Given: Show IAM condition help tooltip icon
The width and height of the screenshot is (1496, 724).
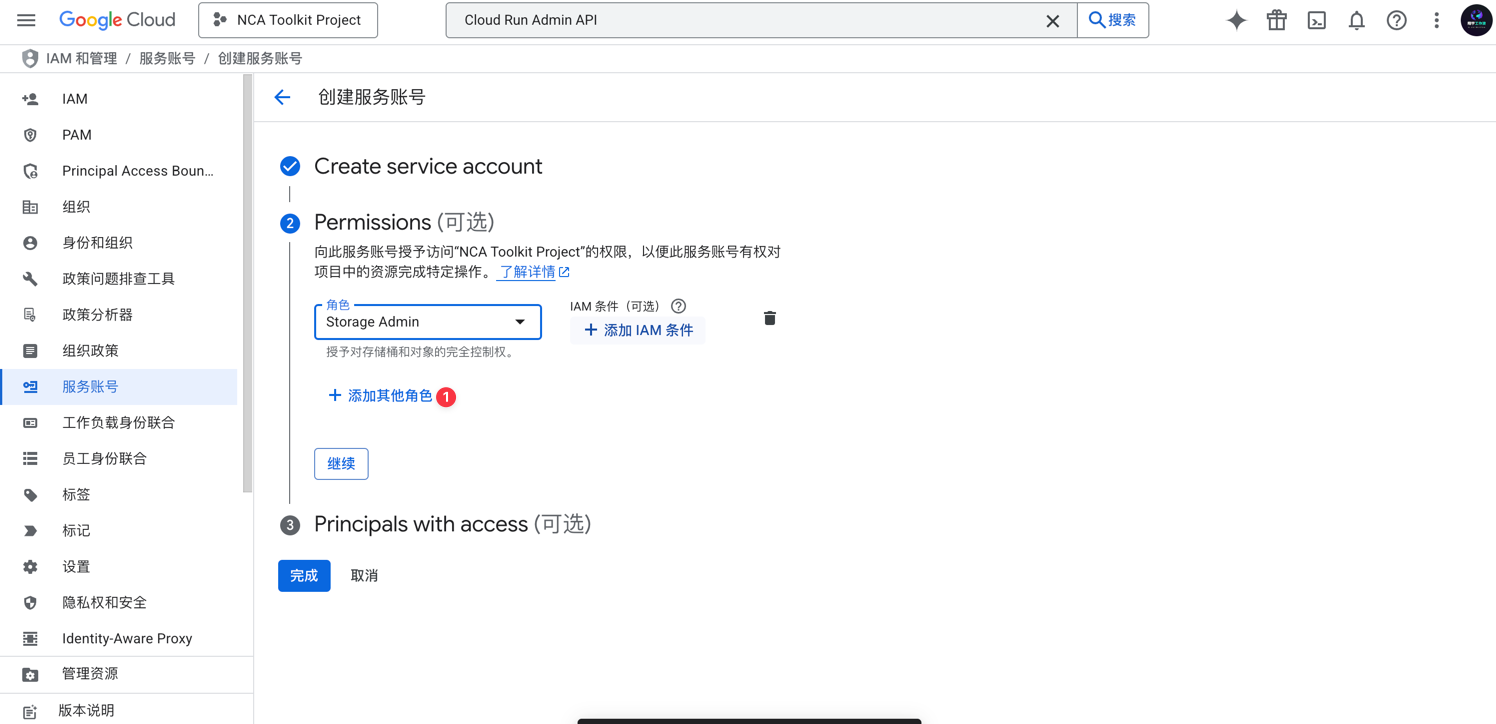Looking at the screenshot, I should [x=678, y=306].
